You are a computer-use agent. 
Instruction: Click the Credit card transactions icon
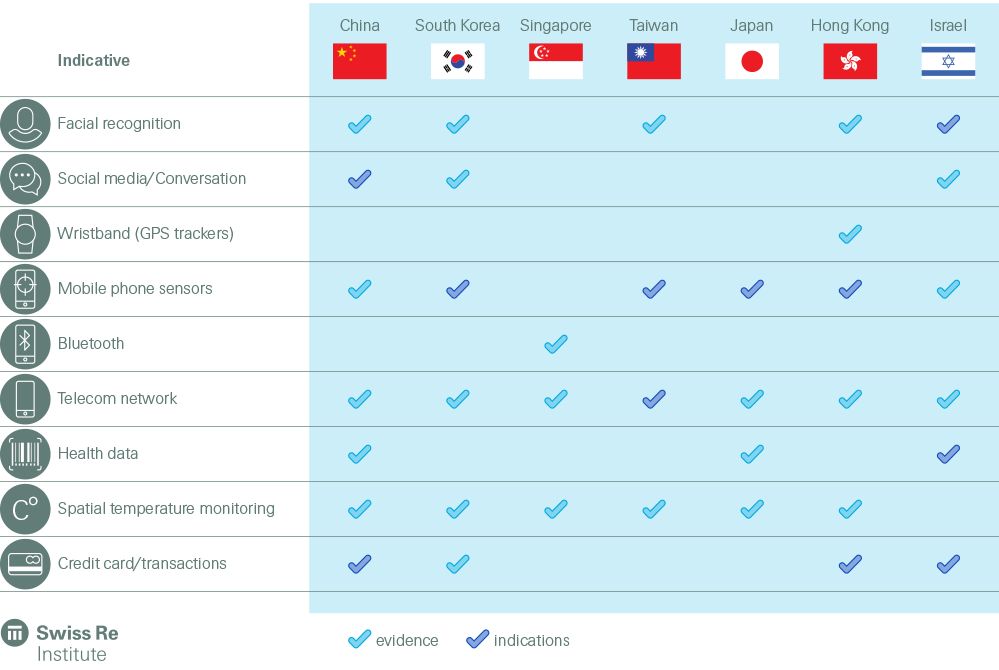(25, 564)
